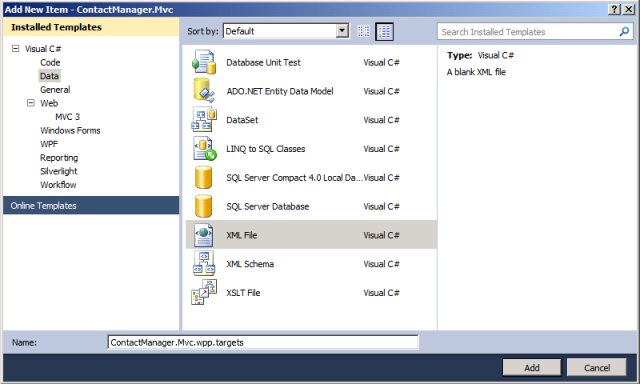Select the Database Unit Test template icon
Image resolution: width=640 pixels, height=384 pixels.
pos(204,62)
